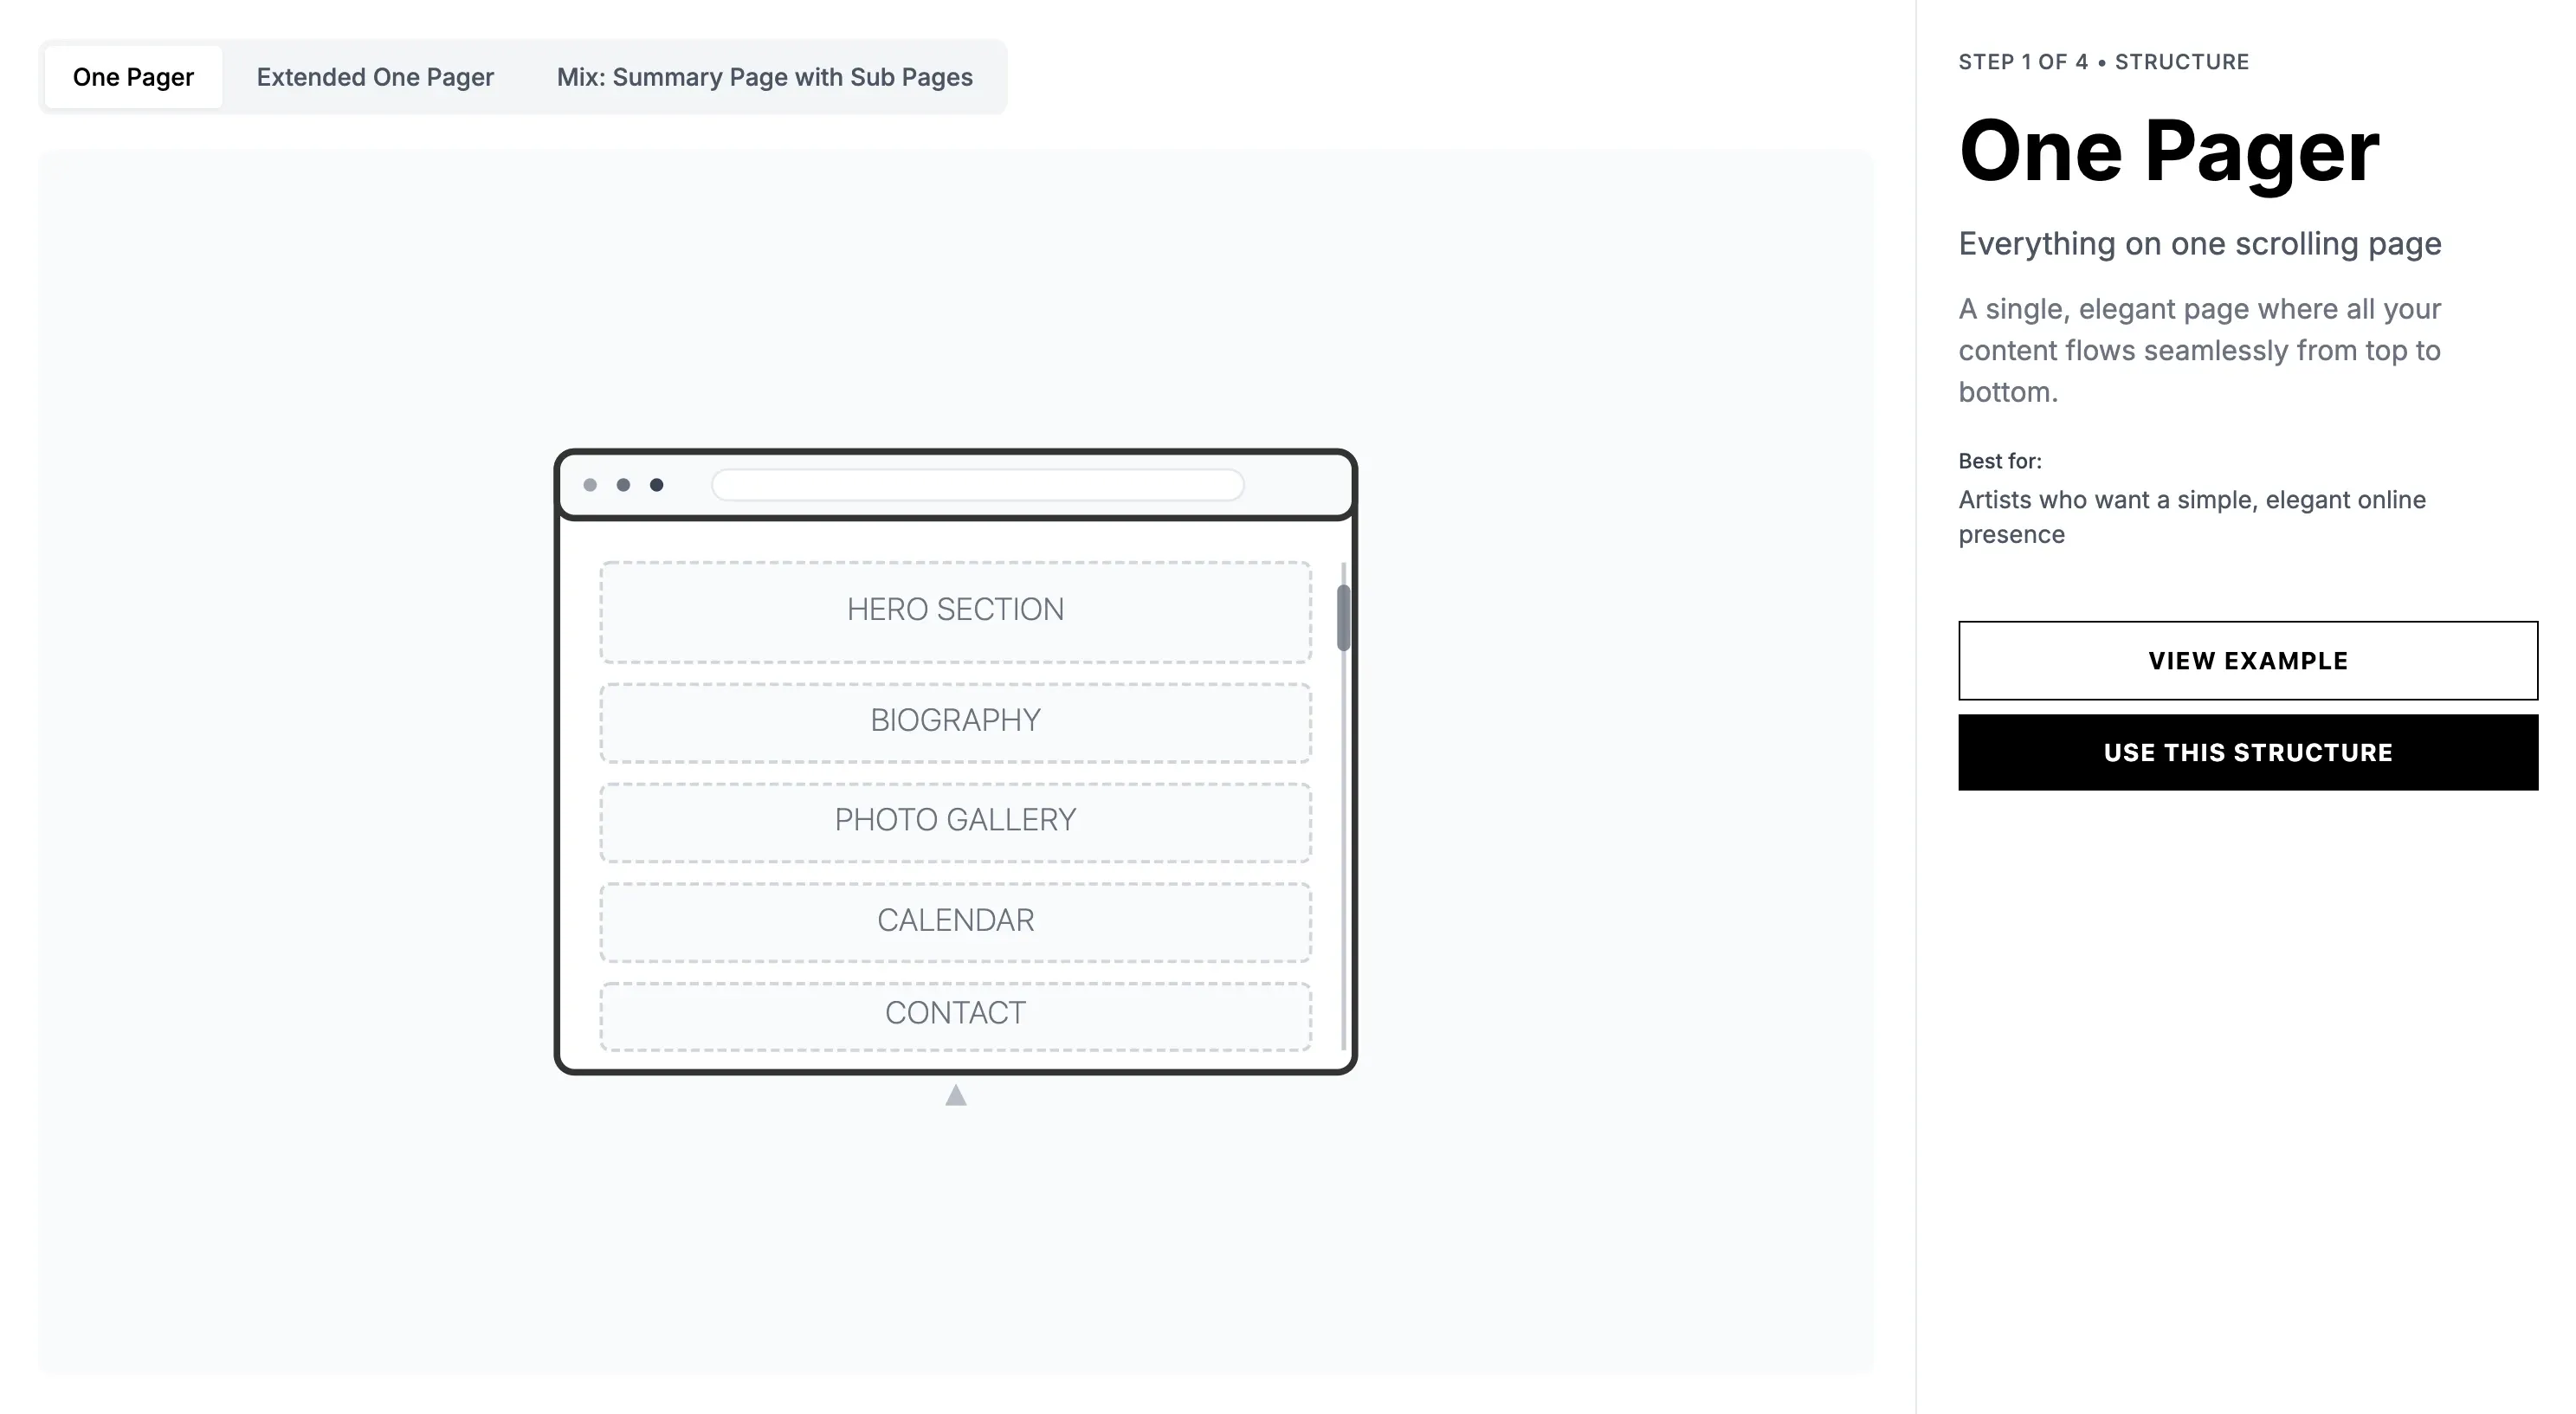This screenshot has height=1414, width=2576.
Task: Click the View Example button
Action: pos(2247,660)
